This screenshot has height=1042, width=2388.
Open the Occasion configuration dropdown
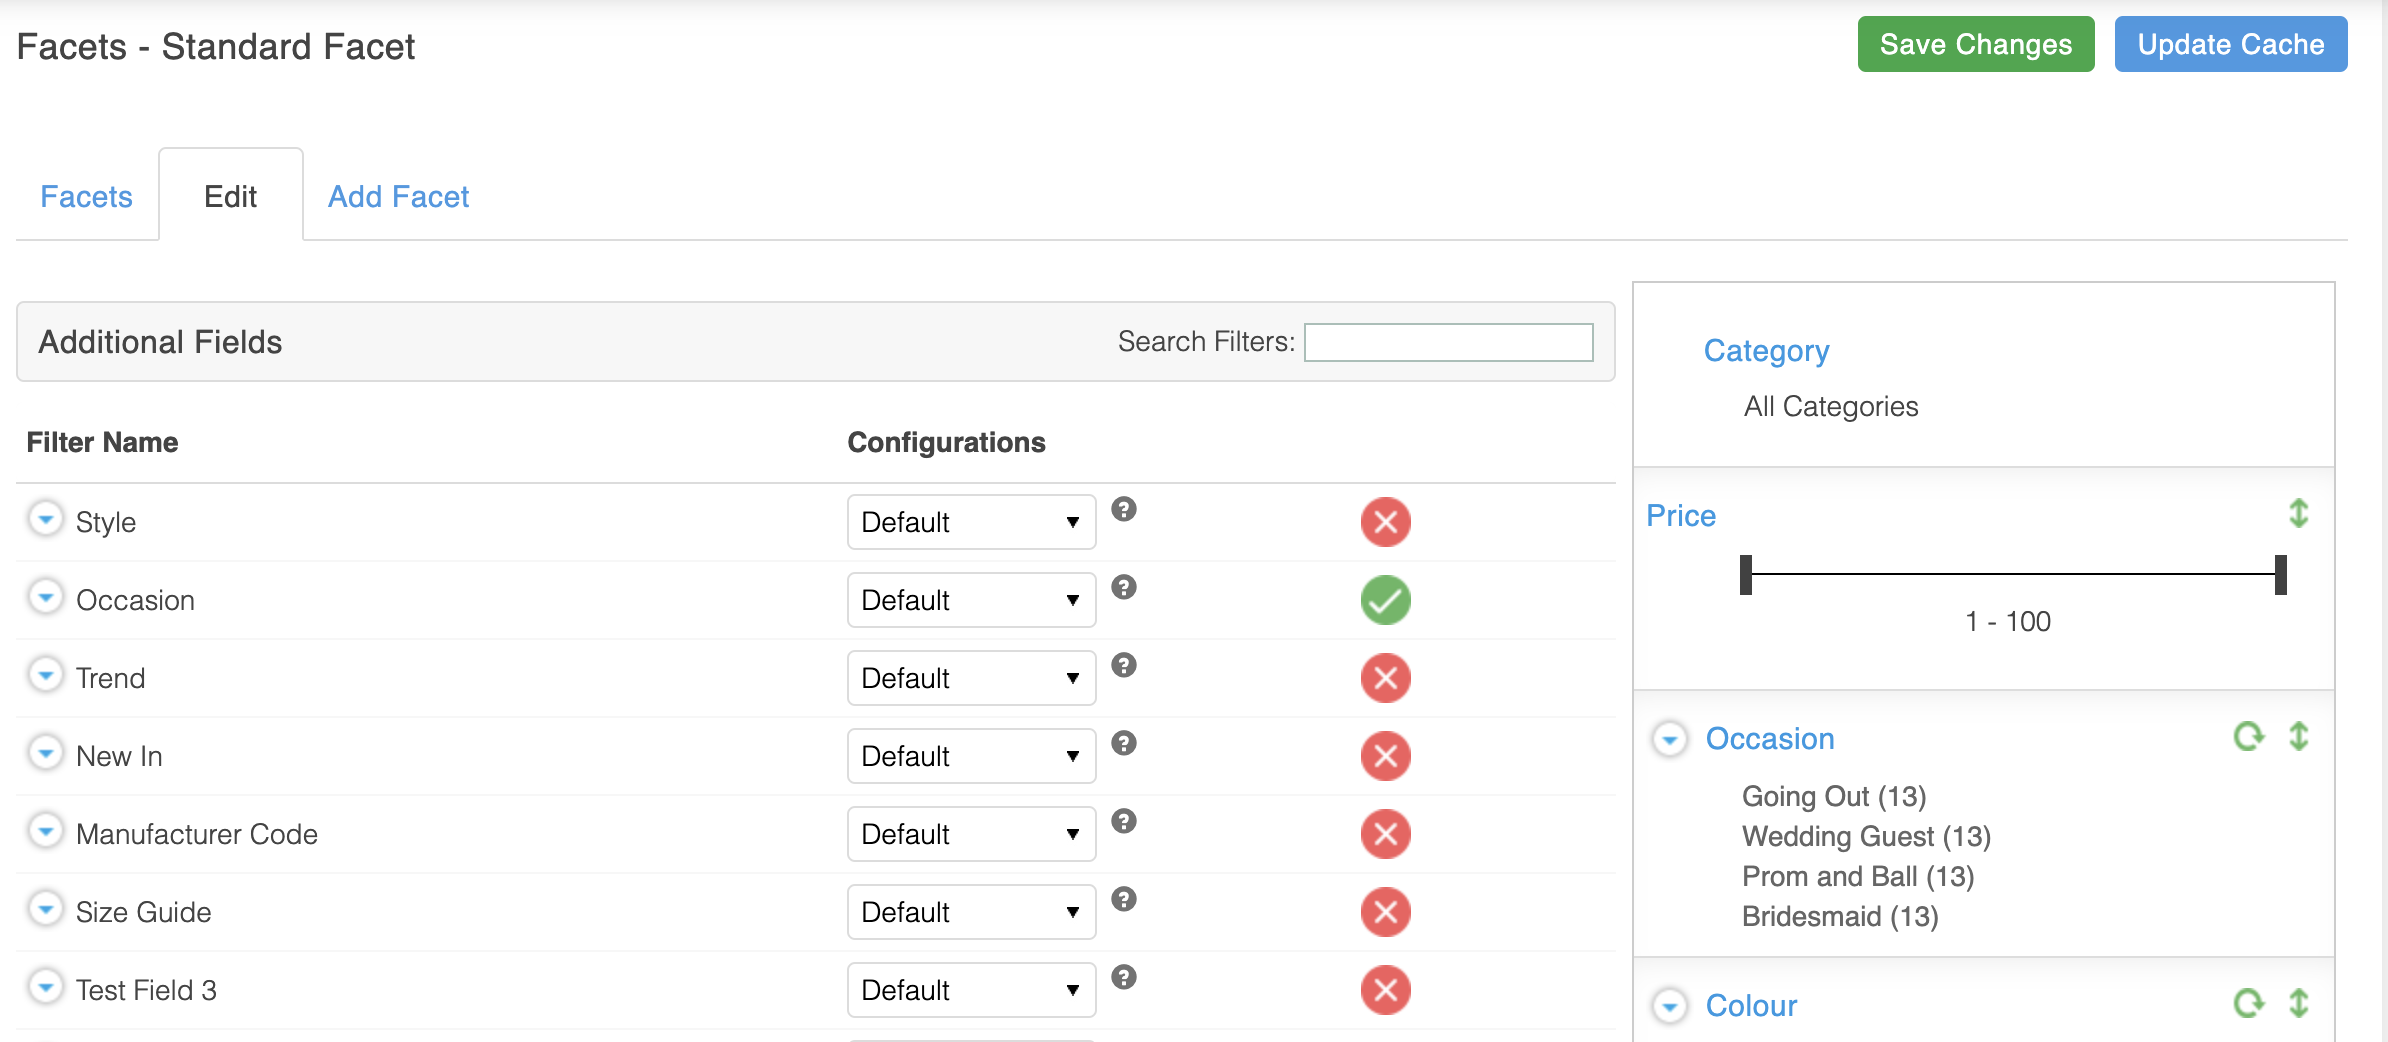coord(971,600)
